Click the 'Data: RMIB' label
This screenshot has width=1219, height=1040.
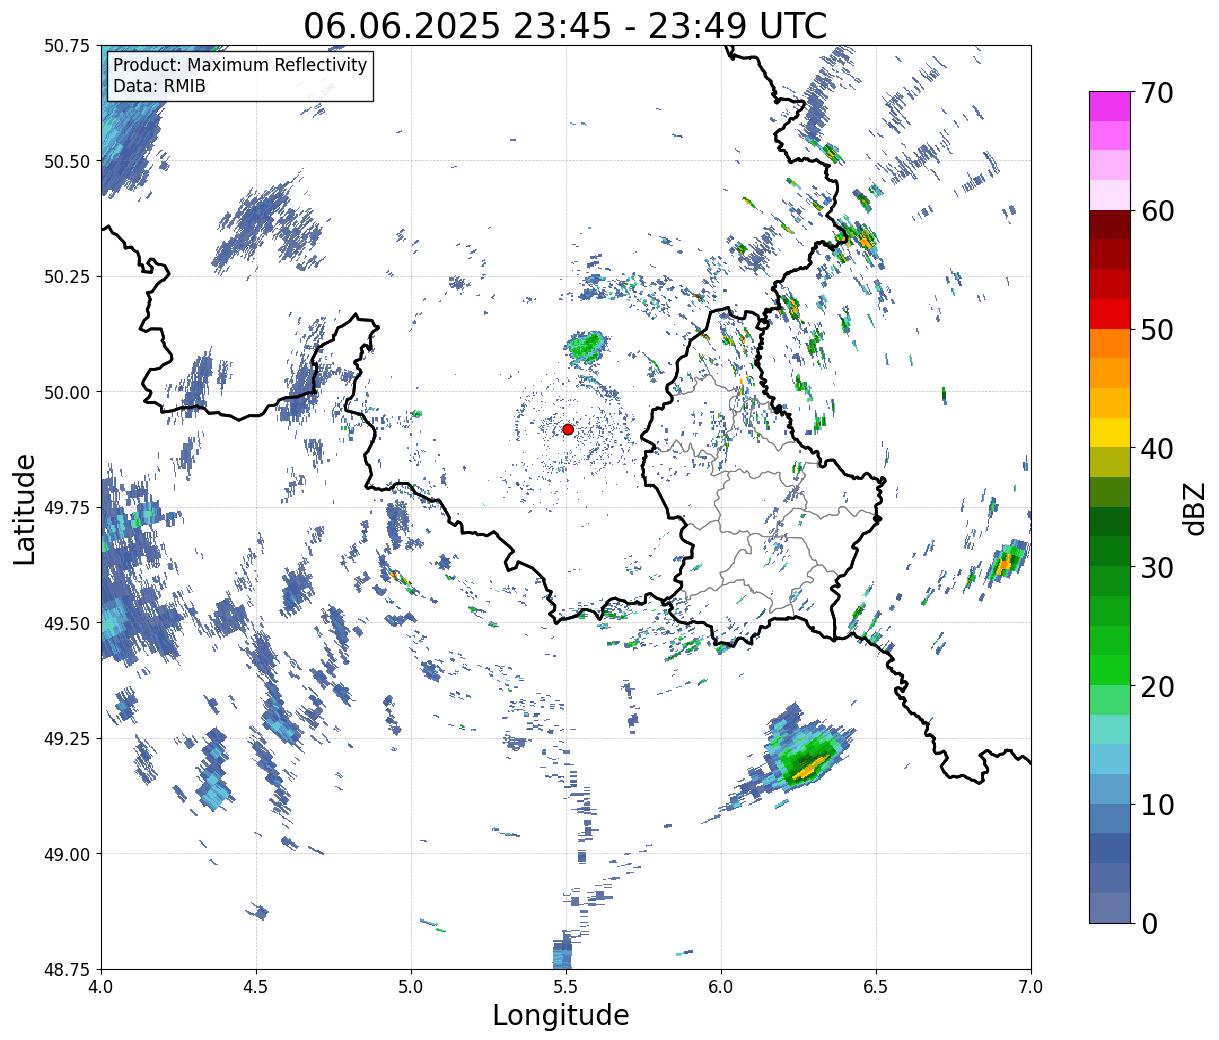(159, 87)
